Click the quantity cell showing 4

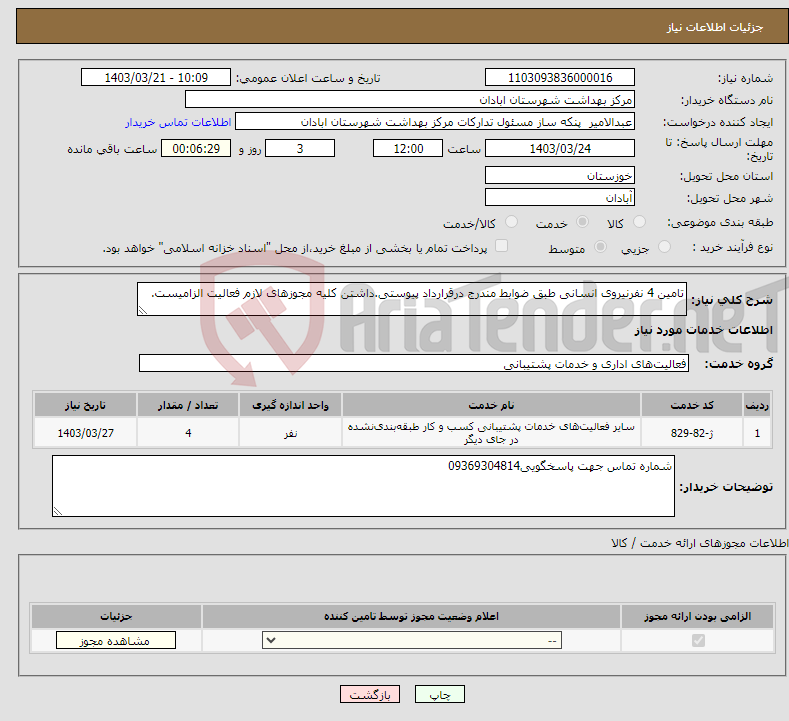(x=188, y=433)
